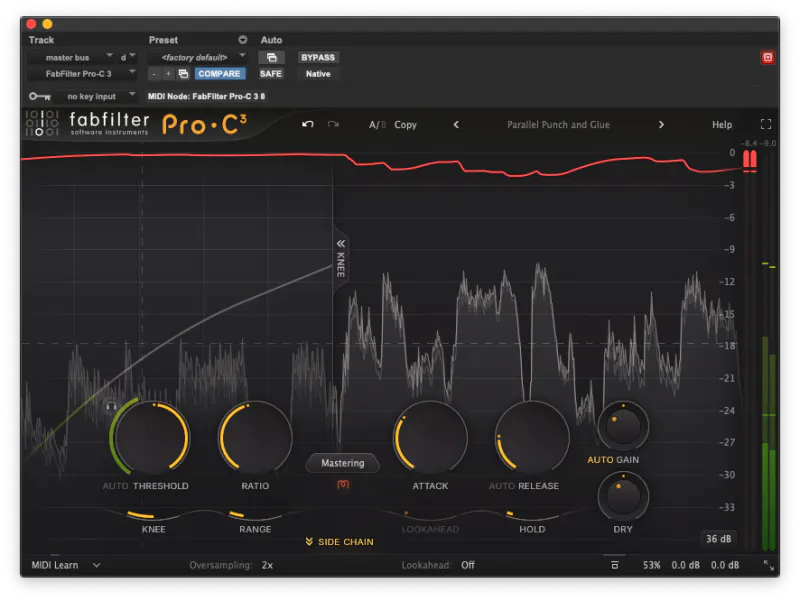Click the copy settings icon next to COMPARE
Image resolution: width=800 pixels, height=601 pixels.
point(184,74)
